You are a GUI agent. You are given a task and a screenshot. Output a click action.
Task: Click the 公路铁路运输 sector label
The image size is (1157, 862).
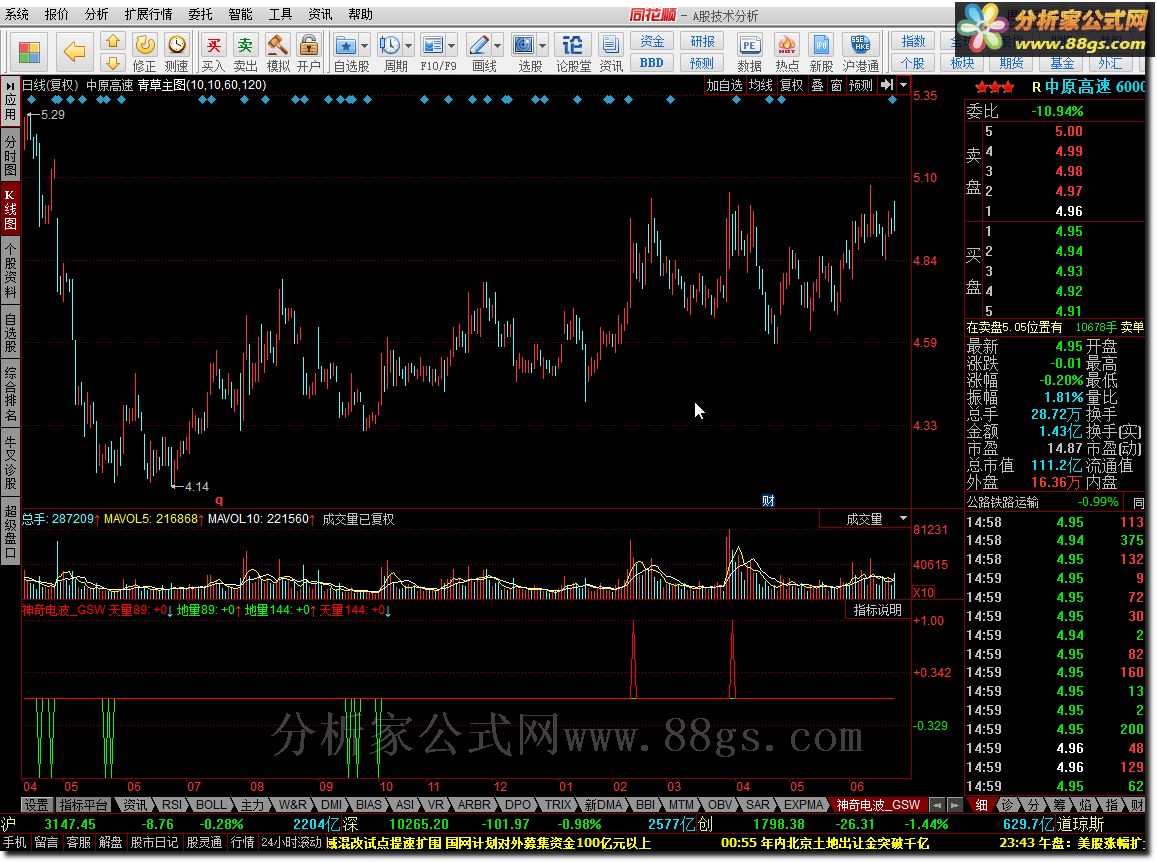[1003, 502]
